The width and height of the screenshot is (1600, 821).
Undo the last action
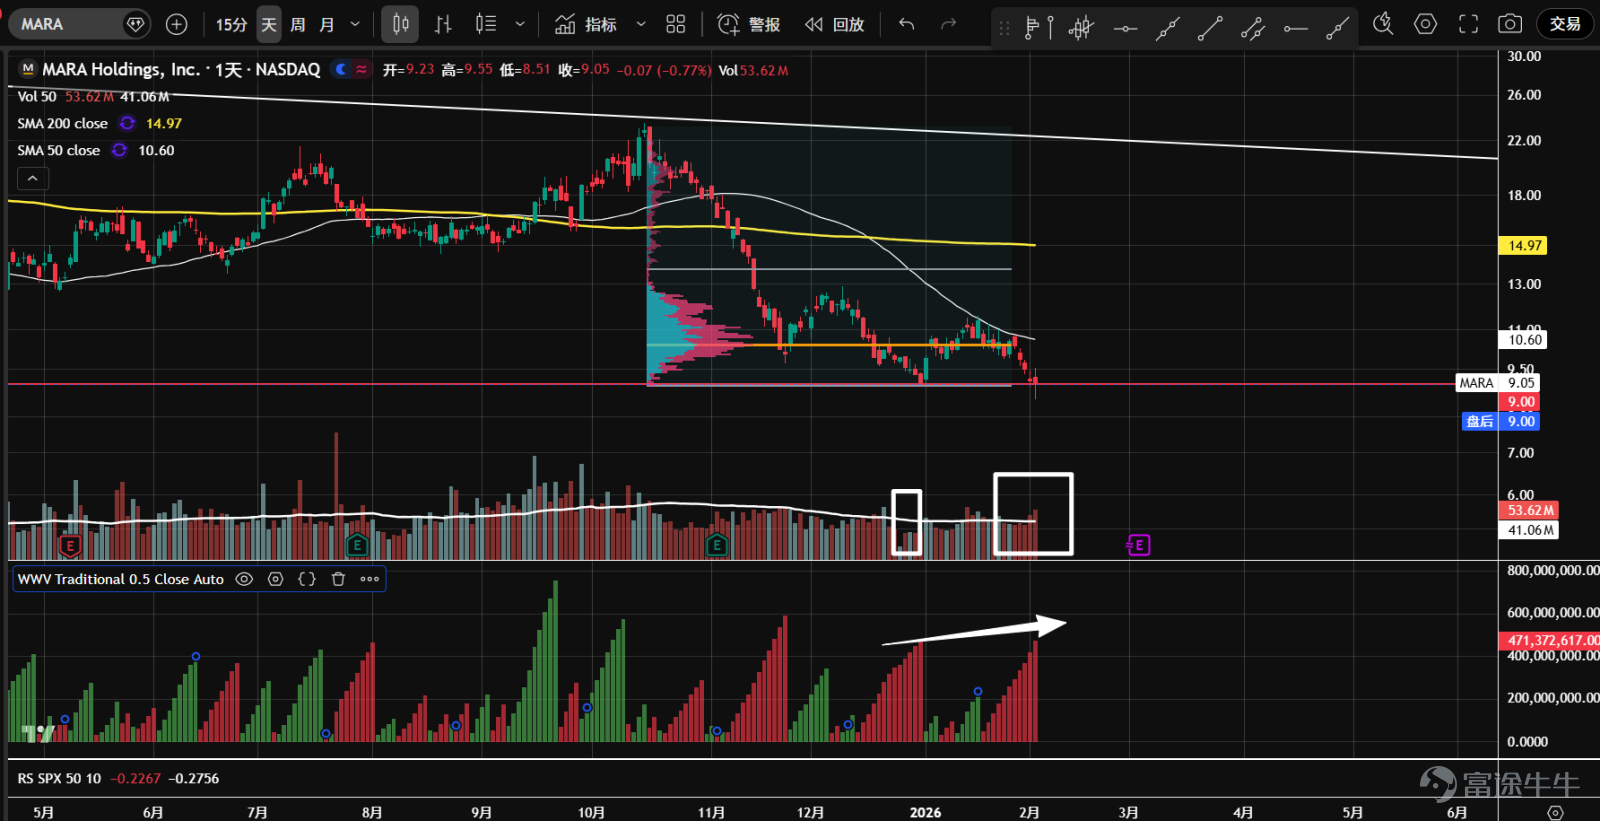(907, 24)
